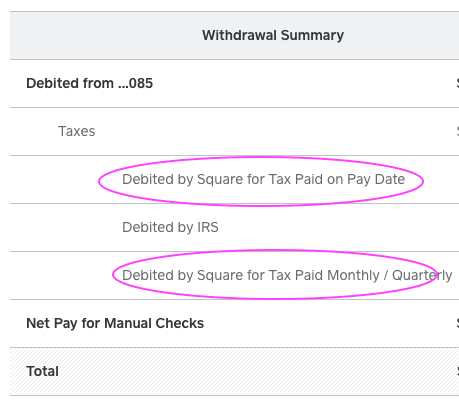
Task: Click the Taxes sub-row label
Action: (77, 131)
